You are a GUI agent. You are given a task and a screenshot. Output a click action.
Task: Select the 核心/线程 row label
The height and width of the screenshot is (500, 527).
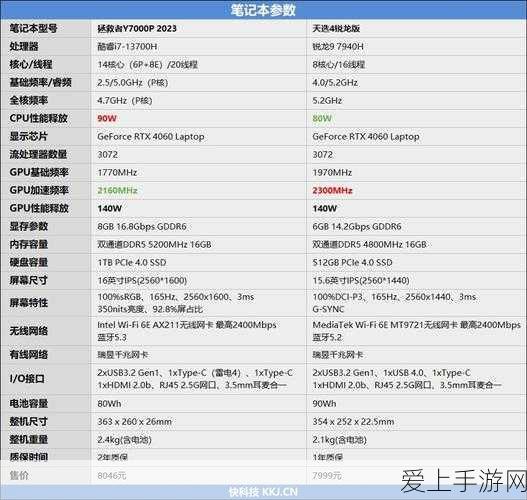[31, 64]
